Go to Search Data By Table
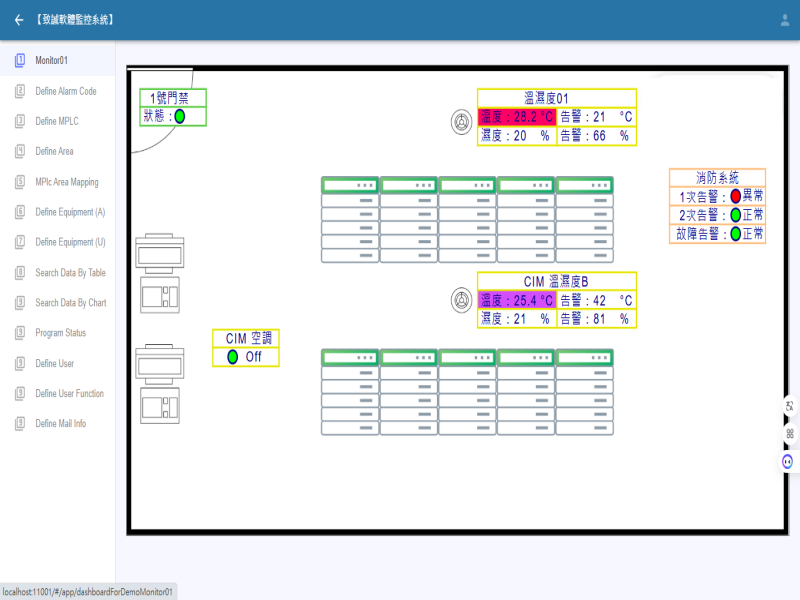The image size is (800, 600). point(58,272)
